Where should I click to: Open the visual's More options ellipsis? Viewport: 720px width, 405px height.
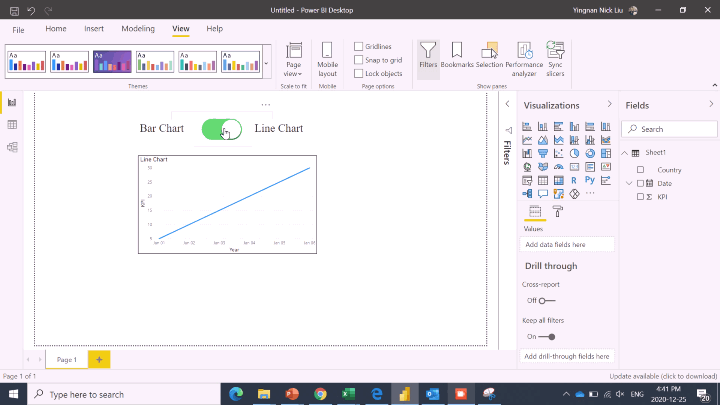point(266,105)
